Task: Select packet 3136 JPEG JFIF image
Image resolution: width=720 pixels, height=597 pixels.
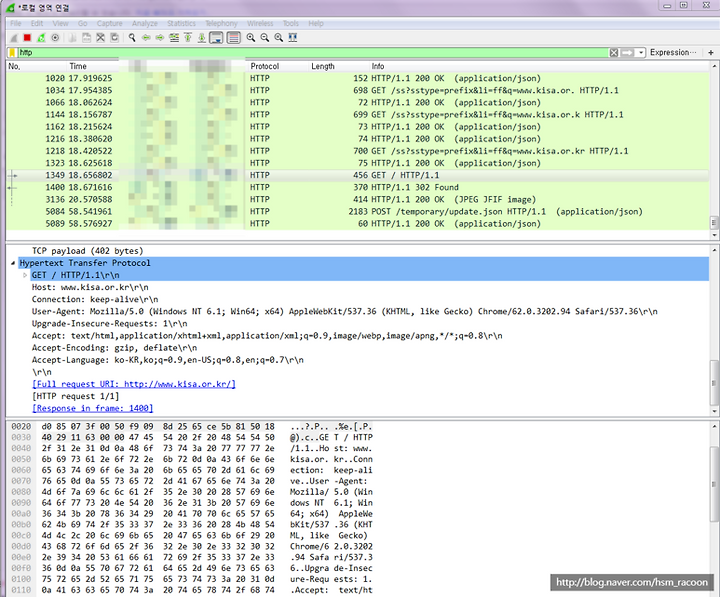Action: [357, 199]
